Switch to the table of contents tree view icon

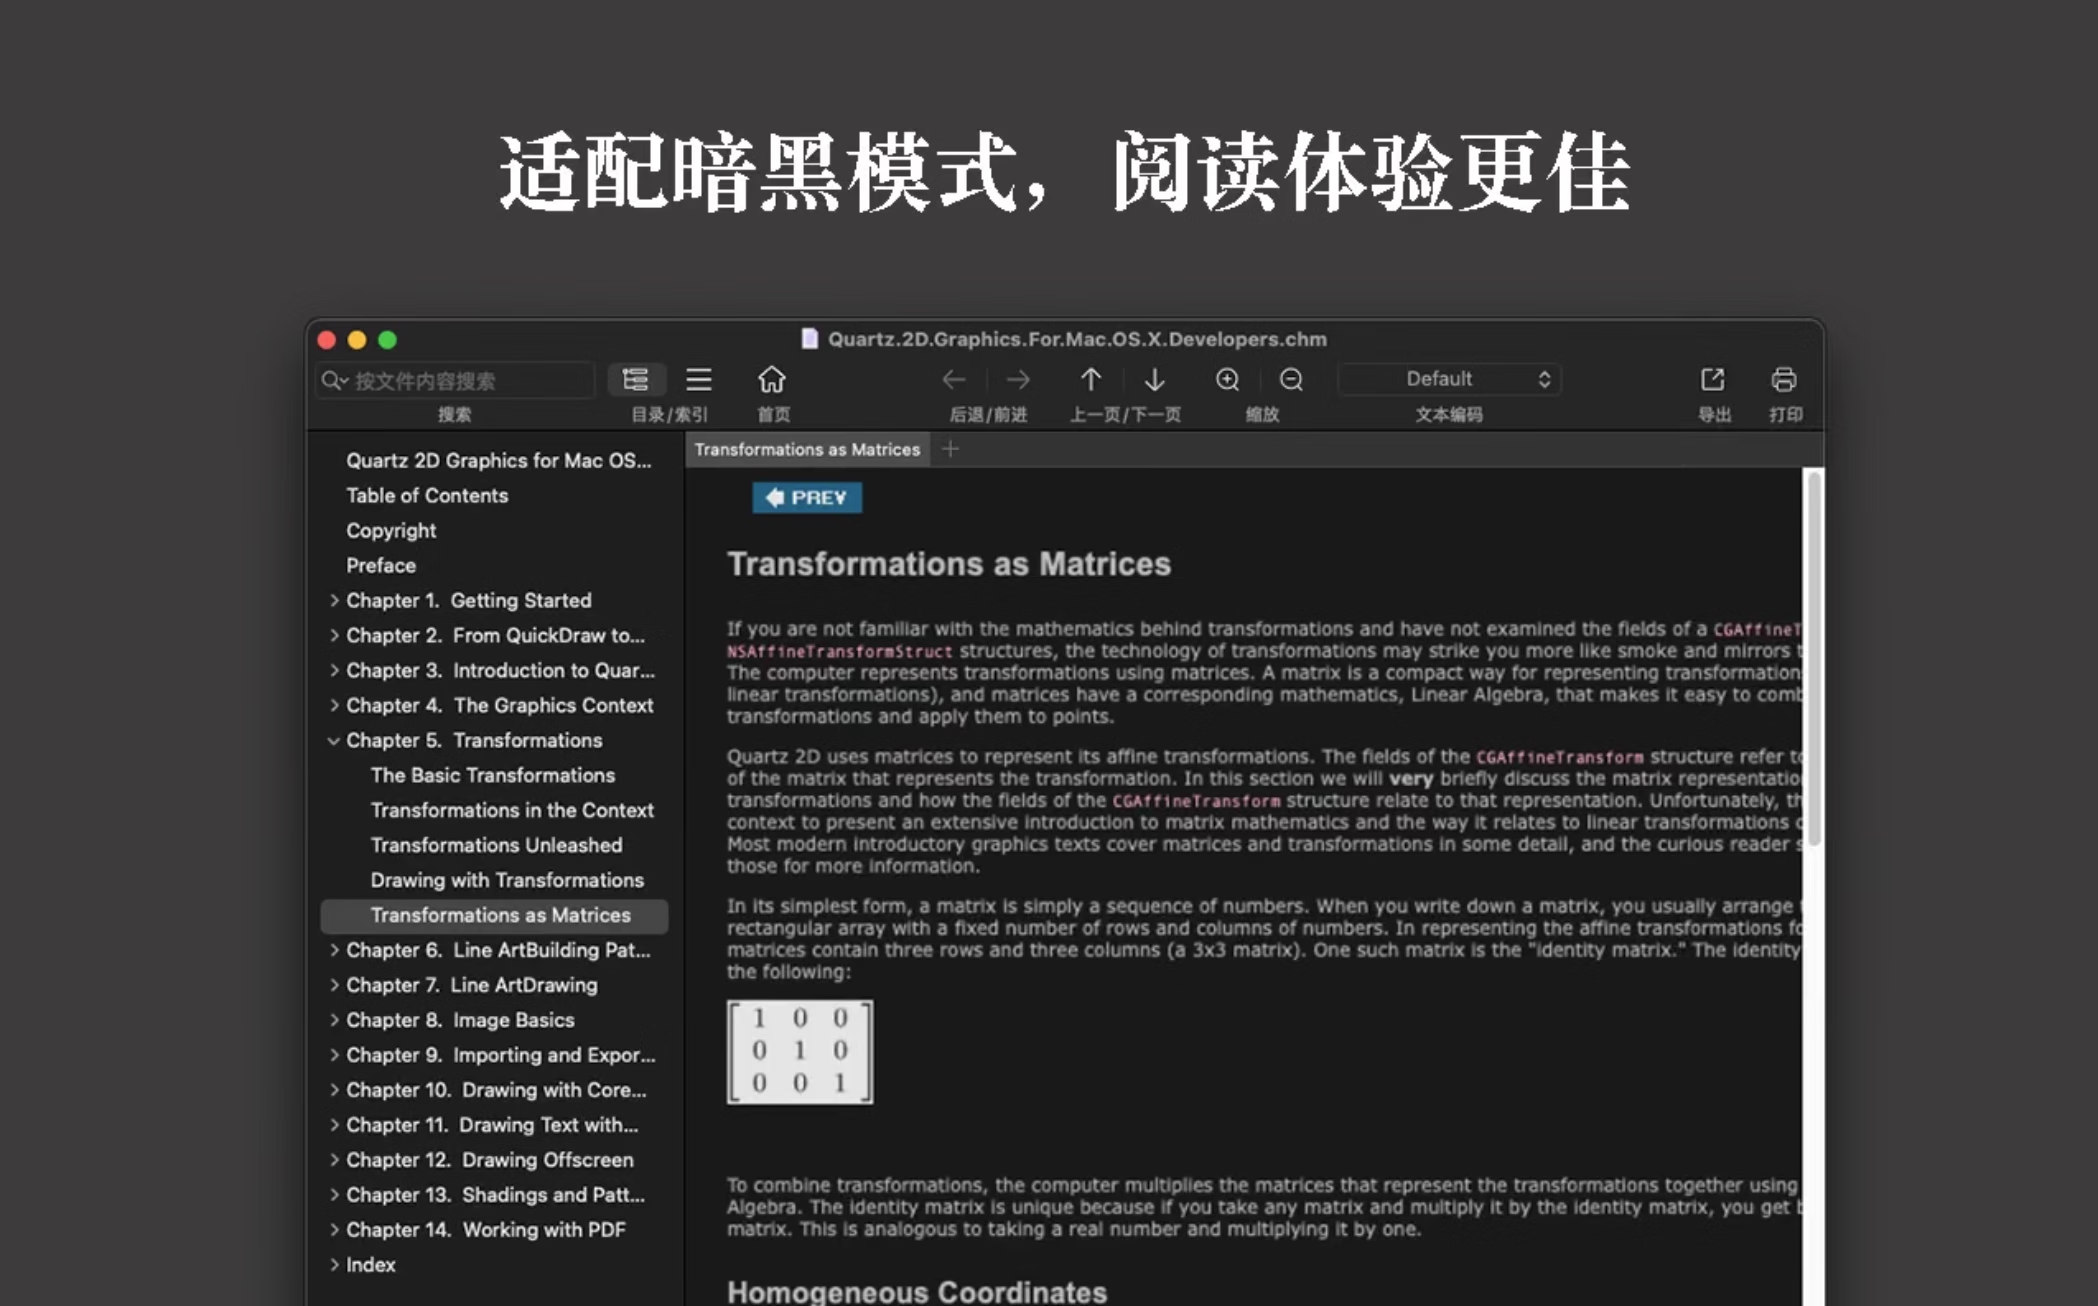[x=635, y=380]
